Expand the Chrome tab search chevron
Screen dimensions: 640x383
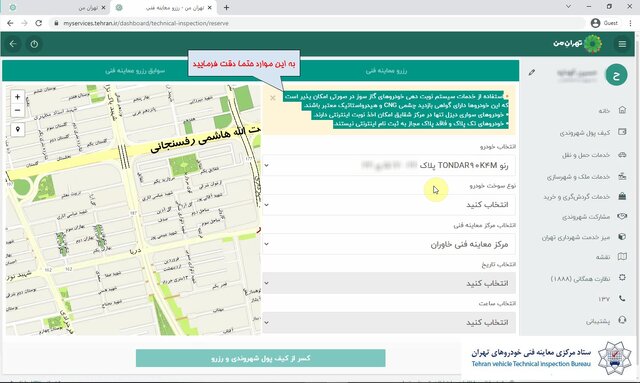pos(568,7)
